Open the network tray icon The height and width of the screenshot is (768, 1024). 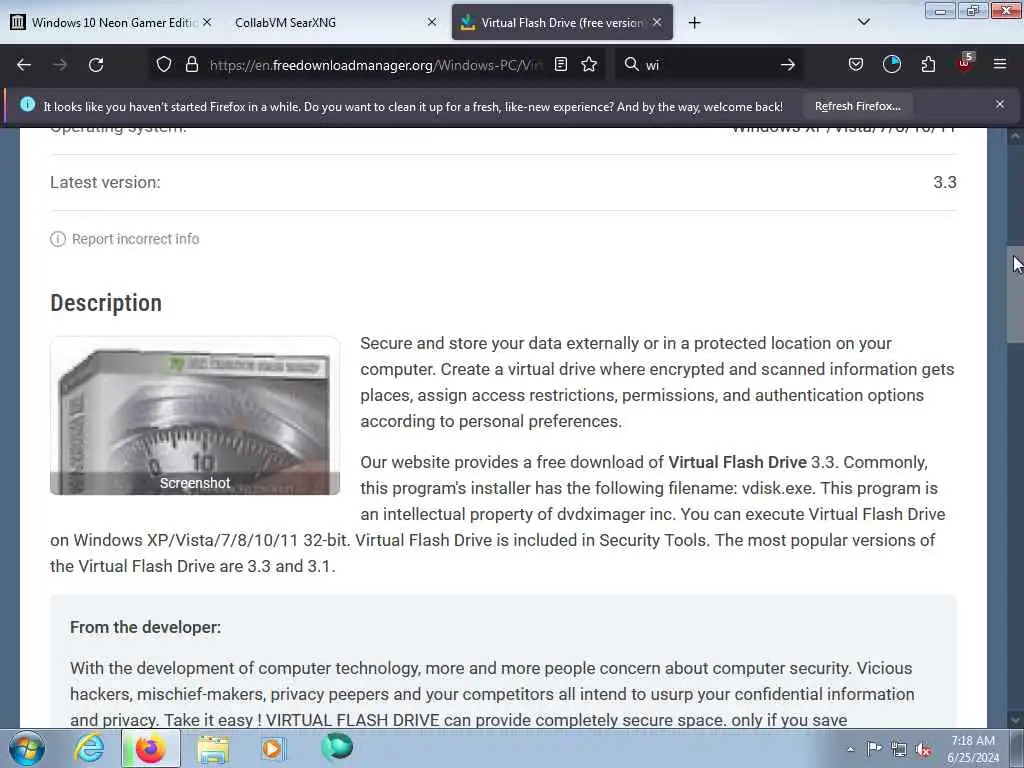(899, 749)
